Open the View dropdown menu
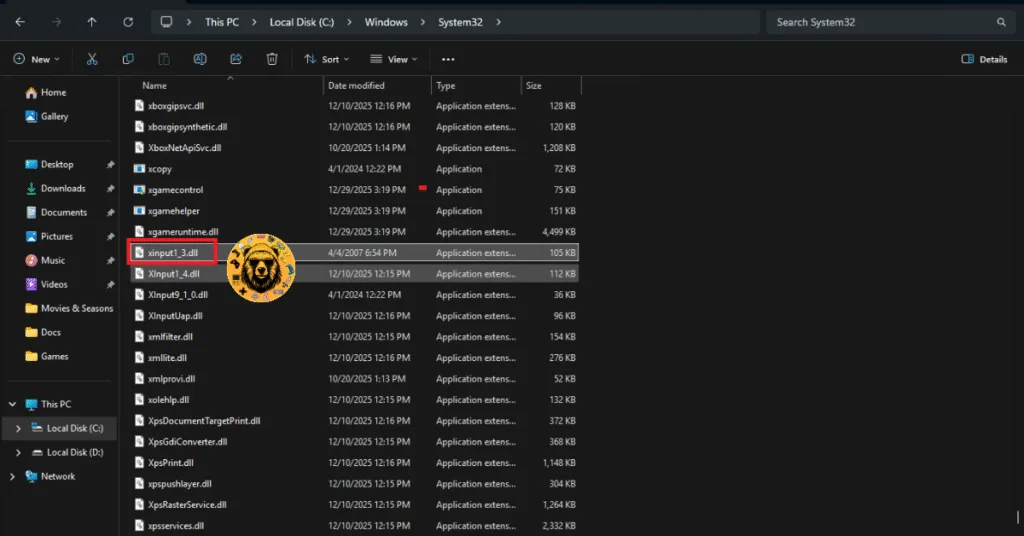Screen dimensions: 1024x536 (390, 59)
